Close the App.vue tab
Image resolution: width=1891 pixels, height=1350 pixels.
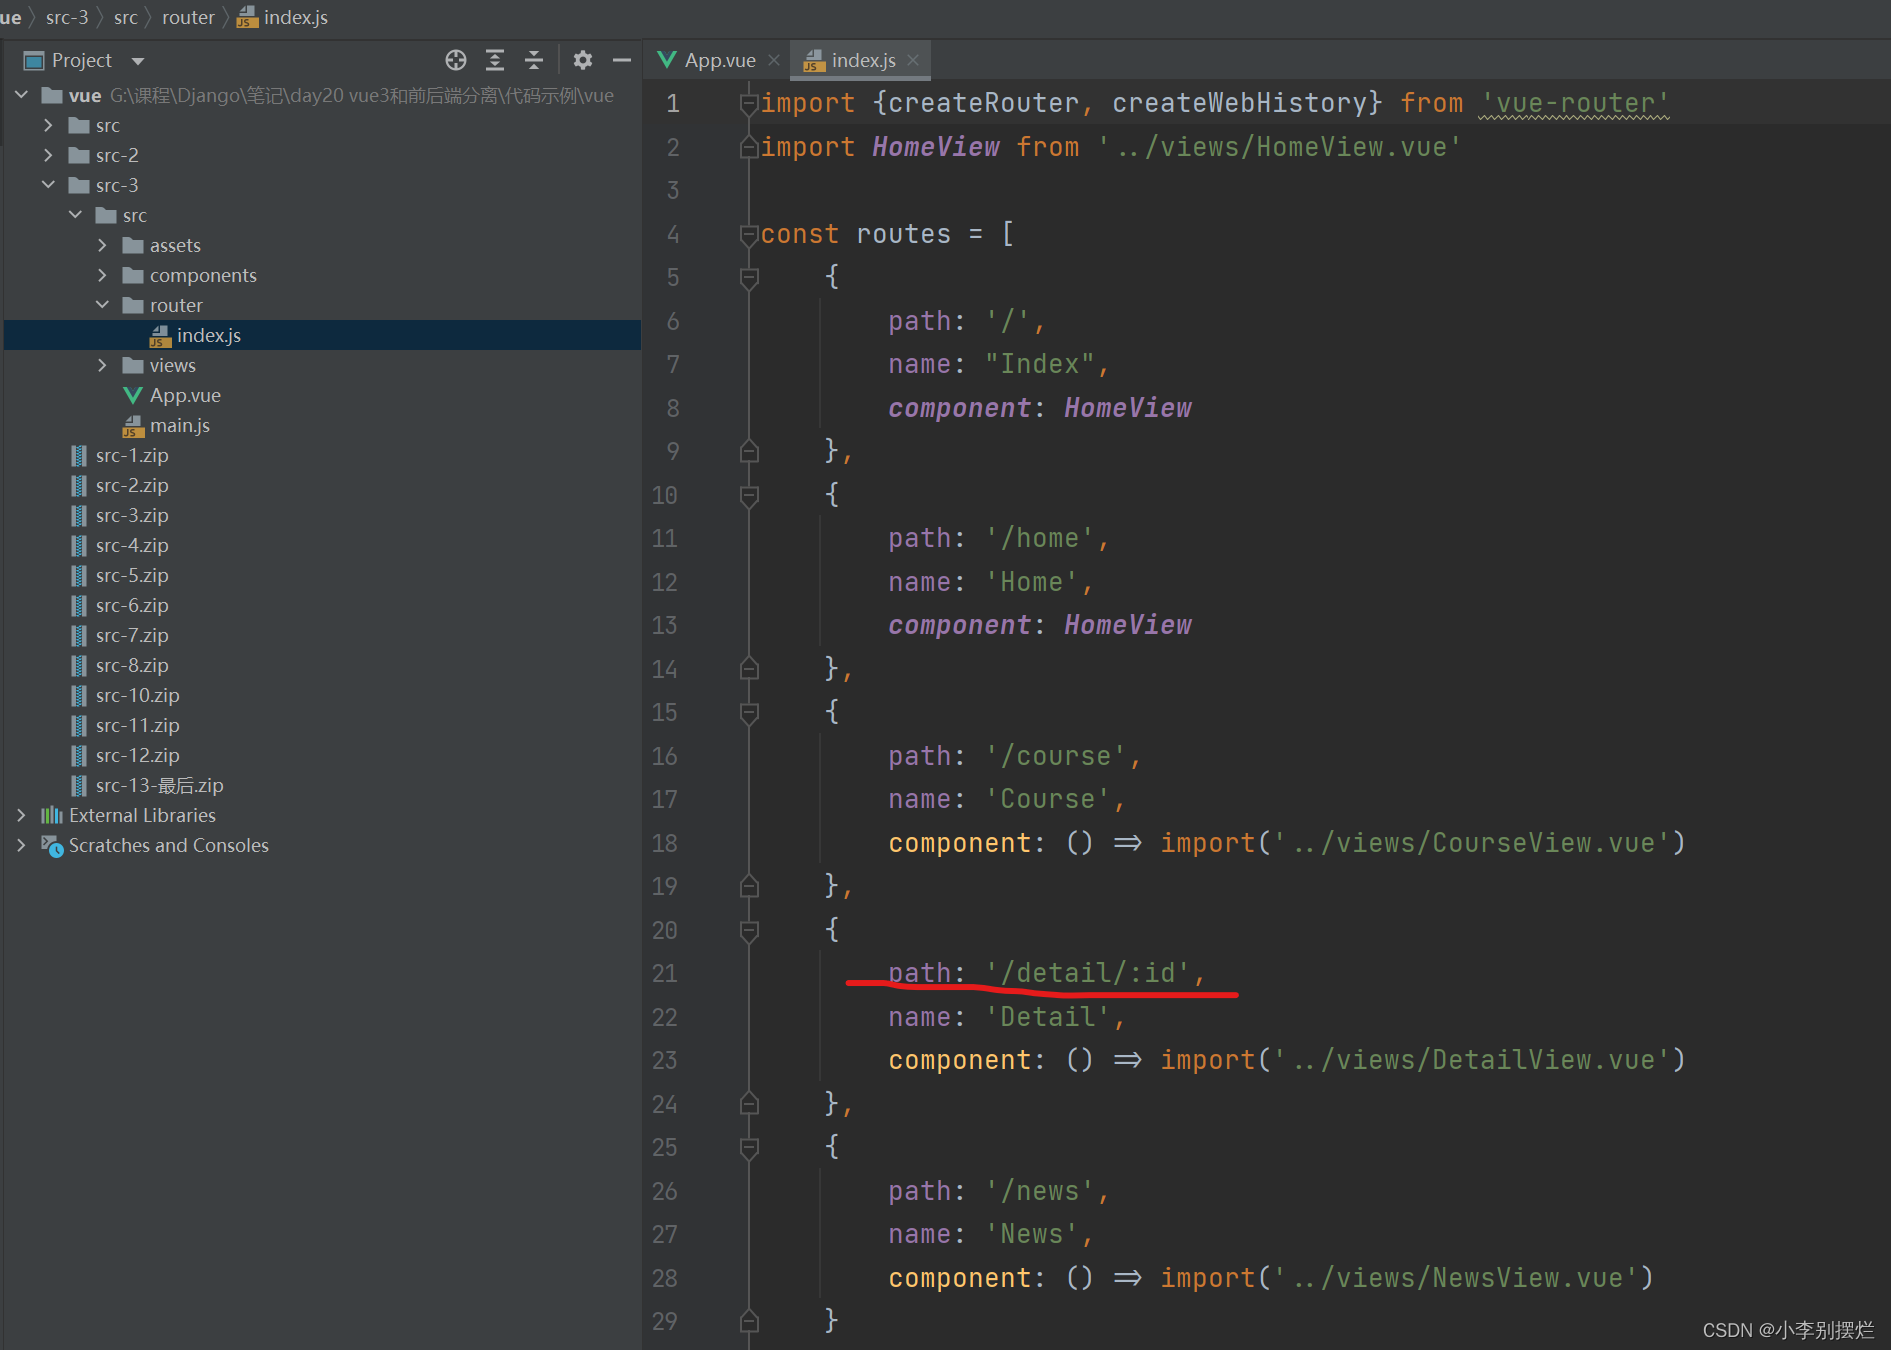coord(774,60)
